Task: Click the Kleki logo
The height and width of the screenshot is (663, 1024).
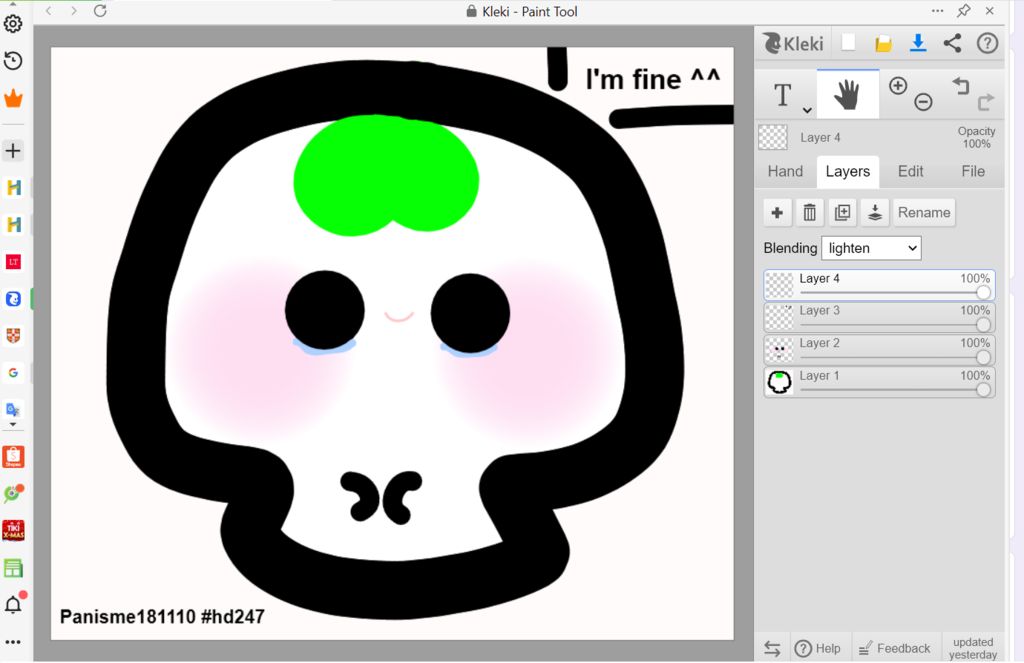Action: pos(793,43)
